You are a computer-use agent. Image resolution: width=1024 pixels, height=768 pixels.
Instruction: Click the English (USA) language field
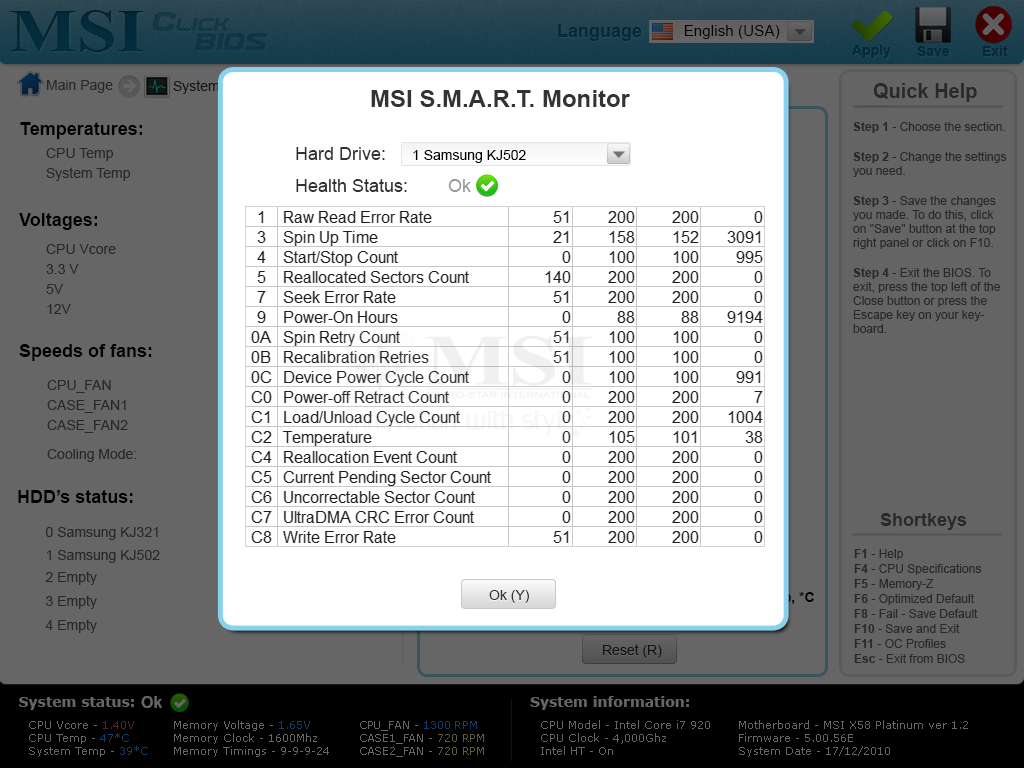tap(731, 31)
